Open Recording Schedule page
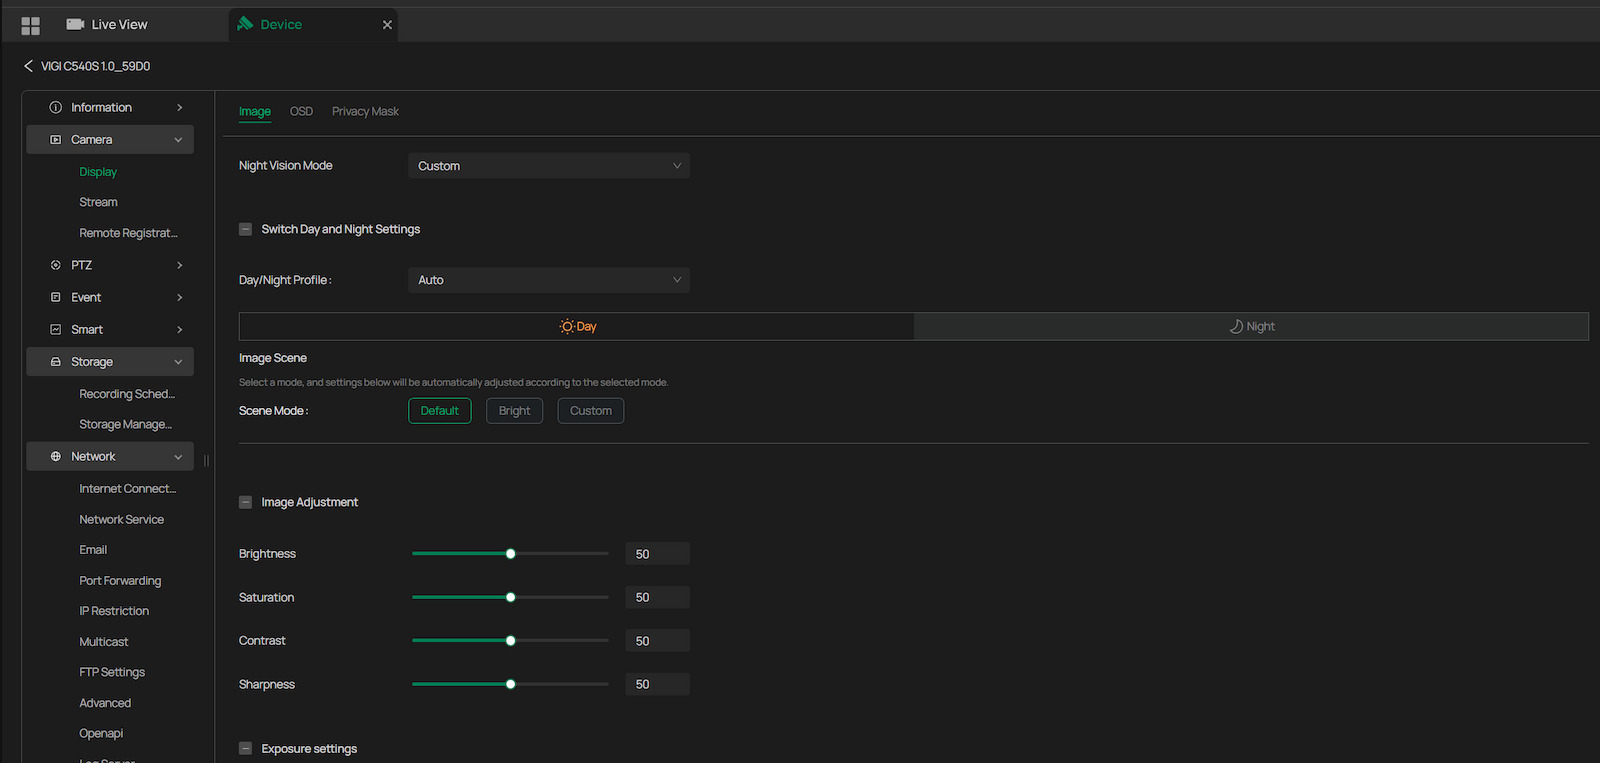The width and height of the screenshot is (1600, 763). (127, 394)
